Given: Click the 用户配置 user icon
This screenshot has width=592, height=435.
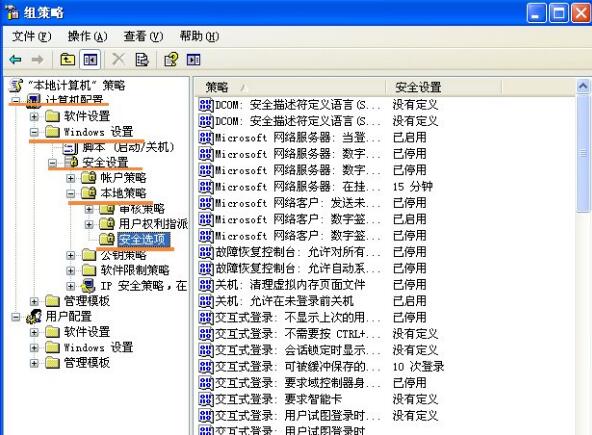Looking at the screenshot, I should [x=34, y=316].
